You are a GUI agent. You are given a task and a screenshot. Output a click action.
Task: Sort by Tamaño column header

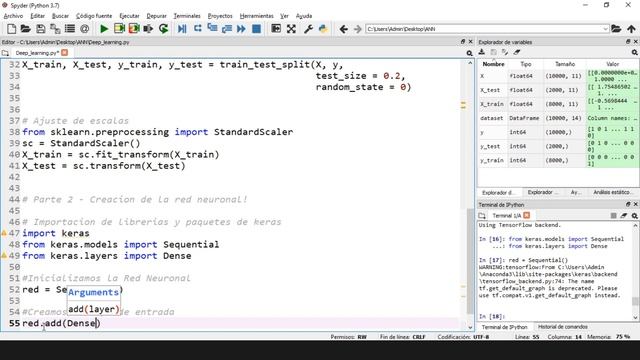(564, 64)
